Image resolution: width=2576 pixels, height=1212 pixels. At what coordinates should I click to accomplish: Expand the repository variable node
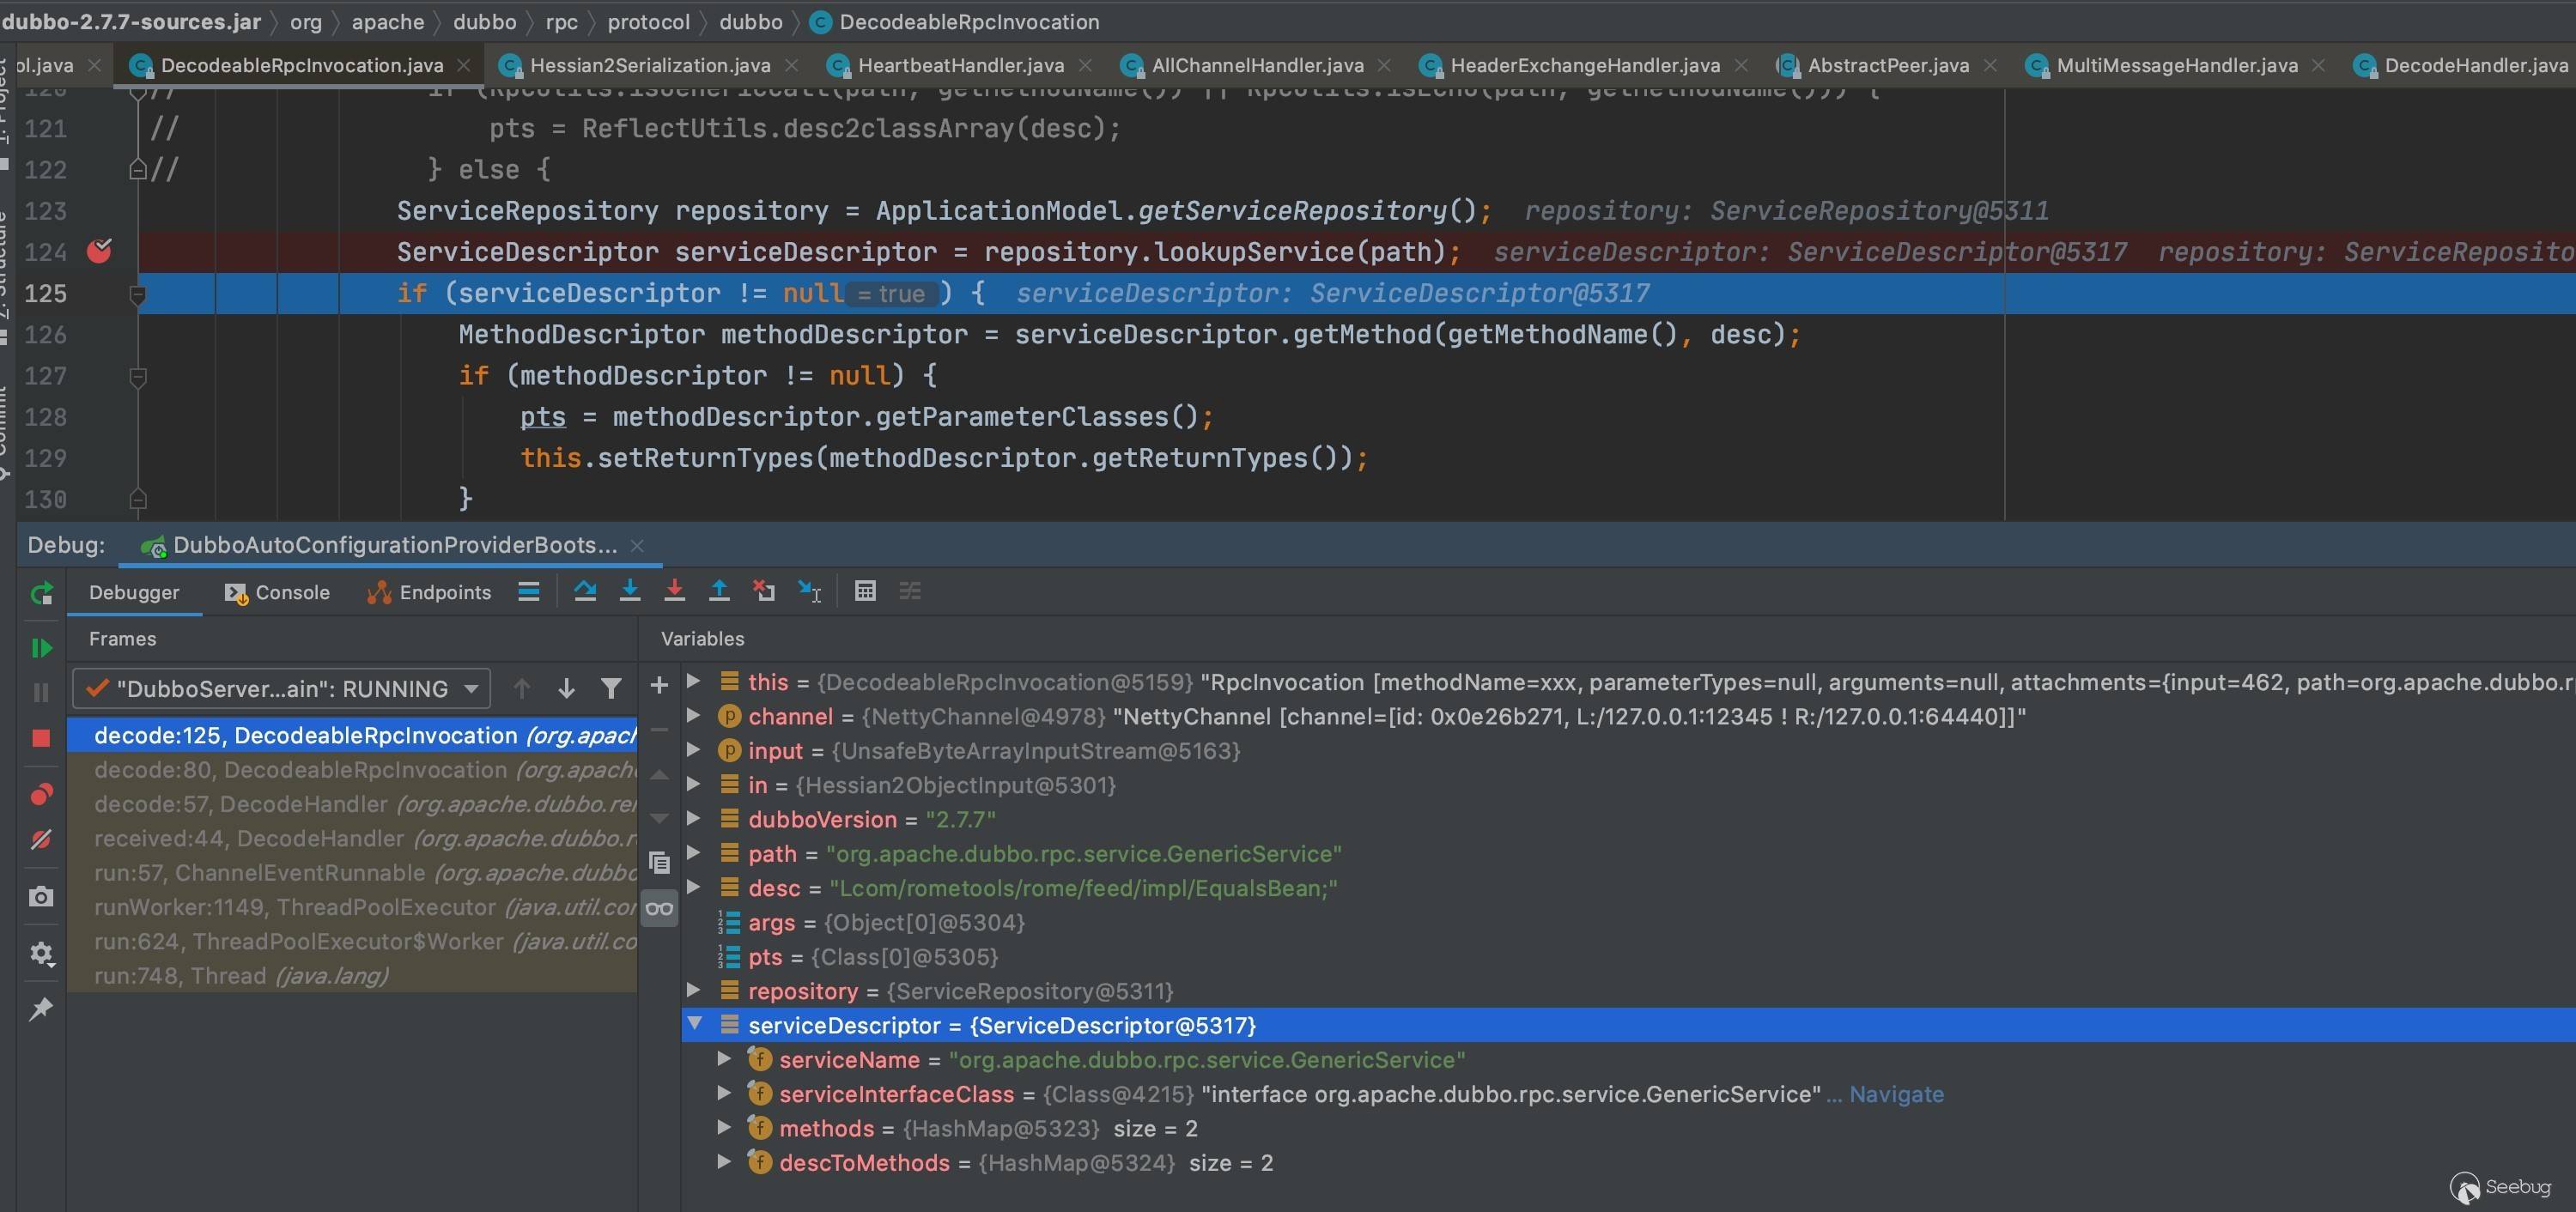click(693, 991)
